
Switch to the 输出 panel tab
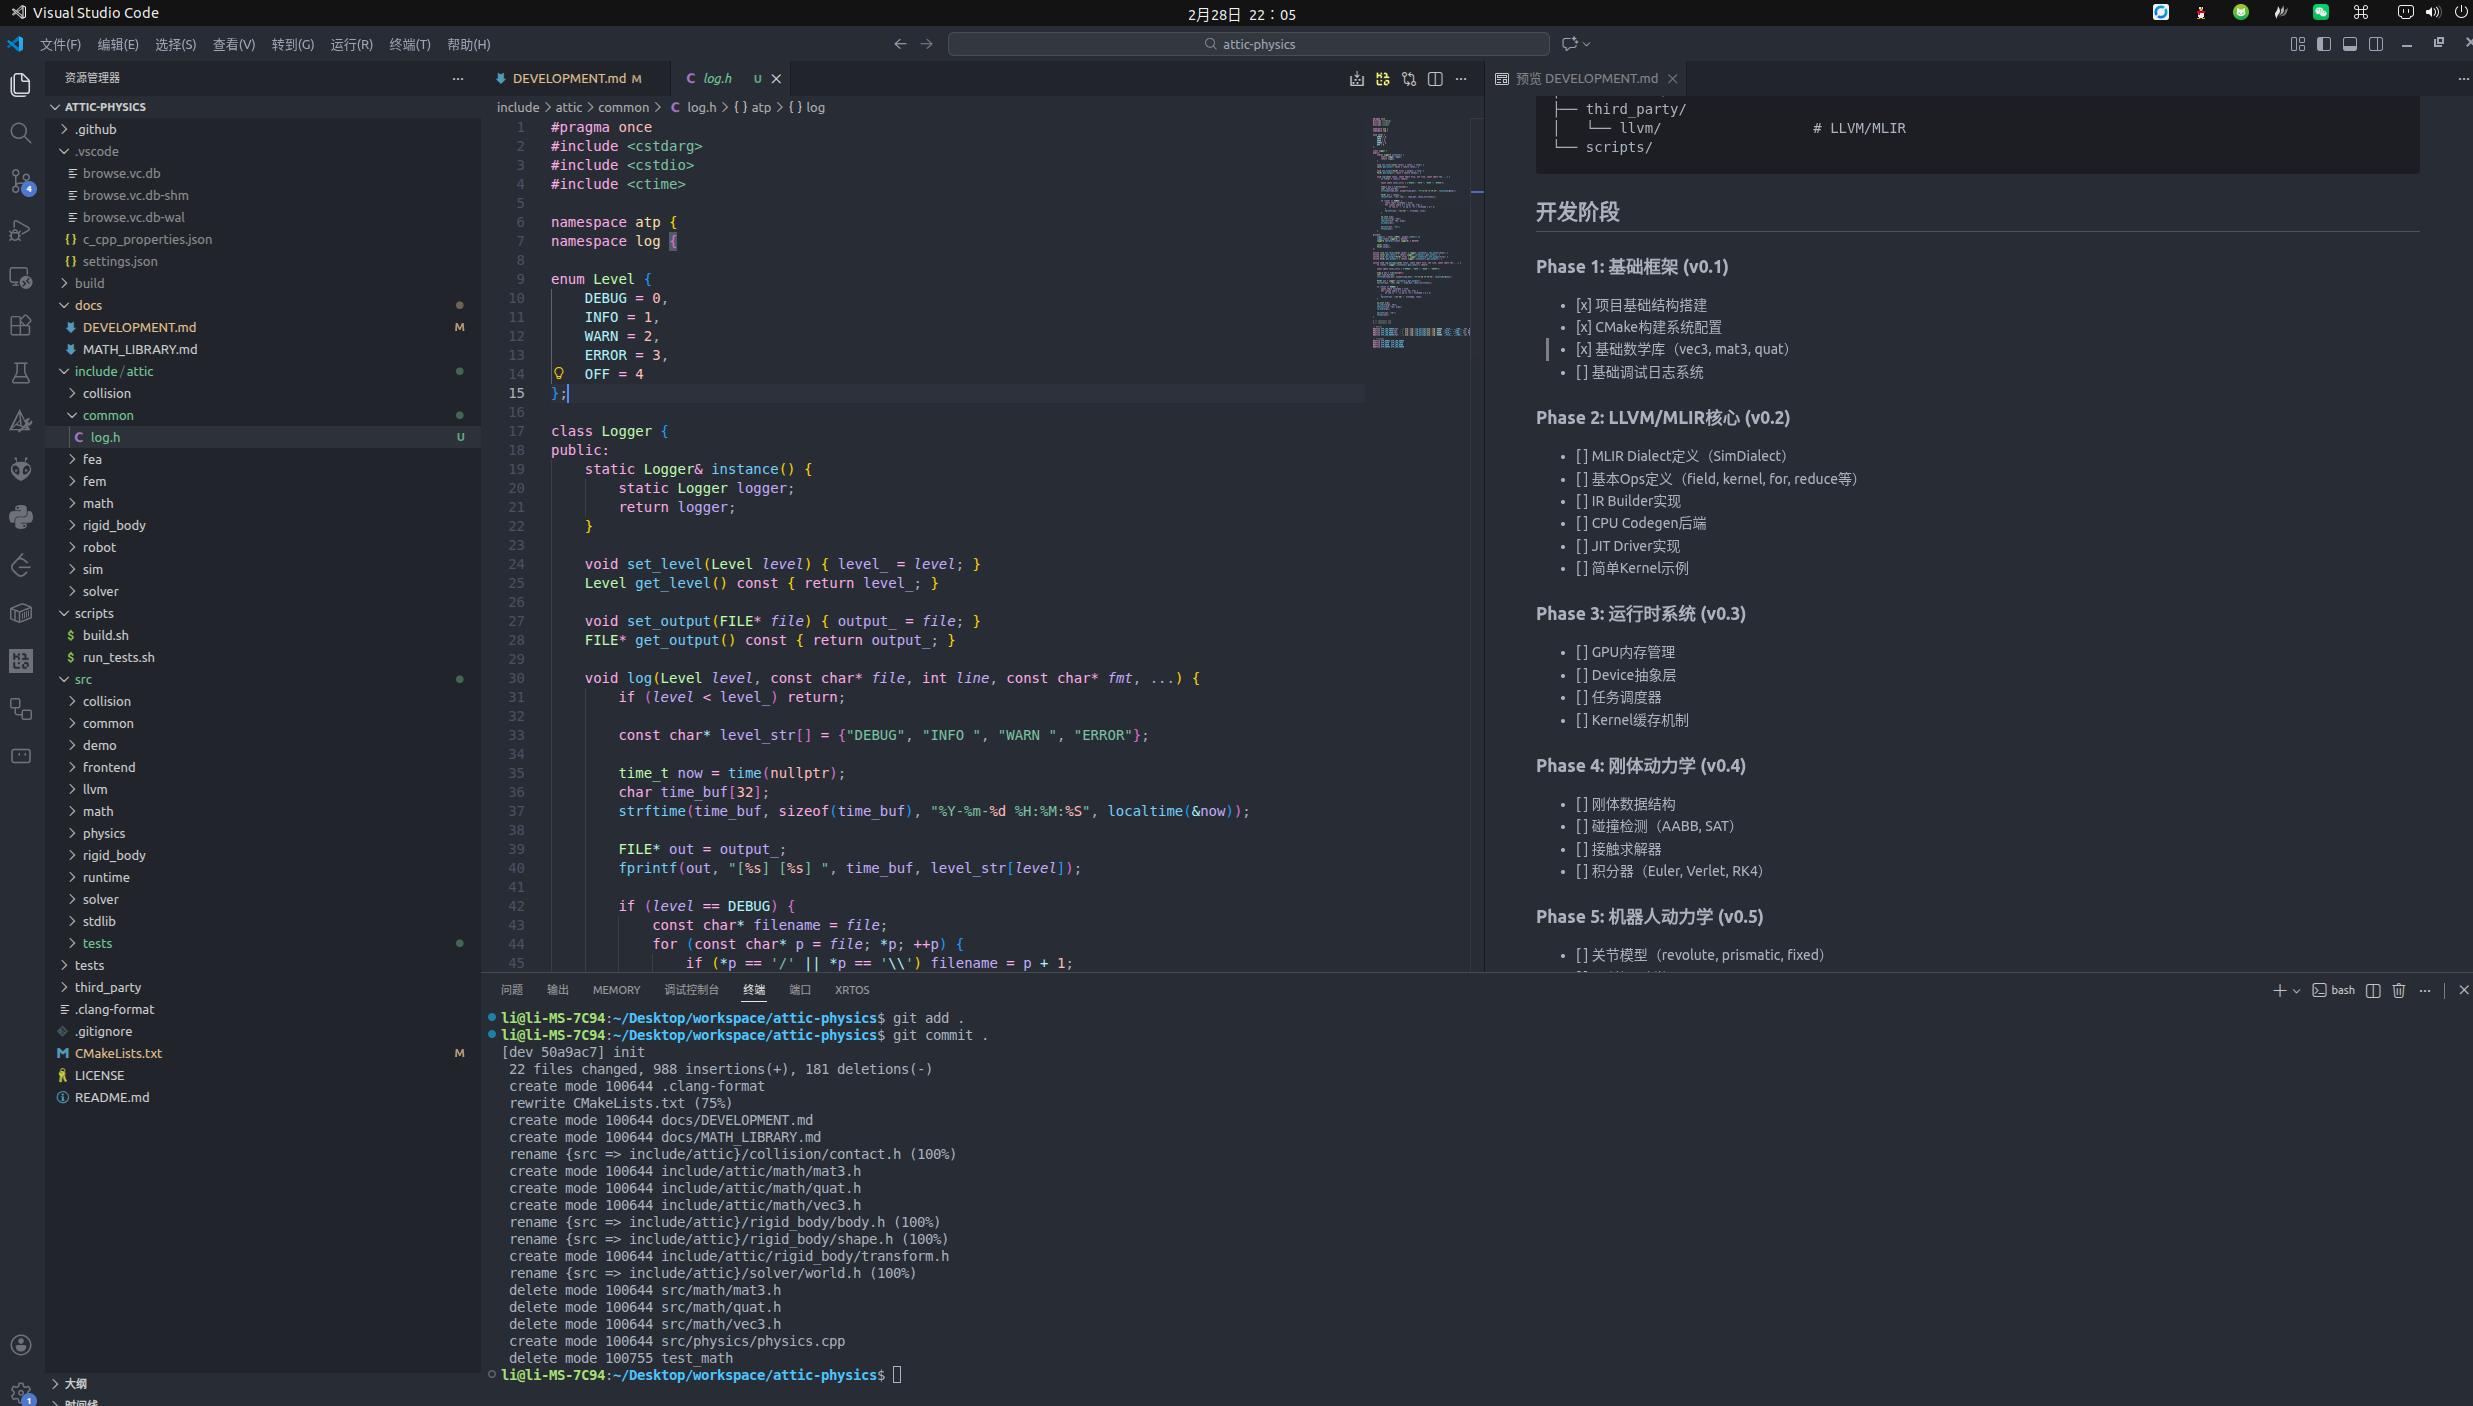557,990
